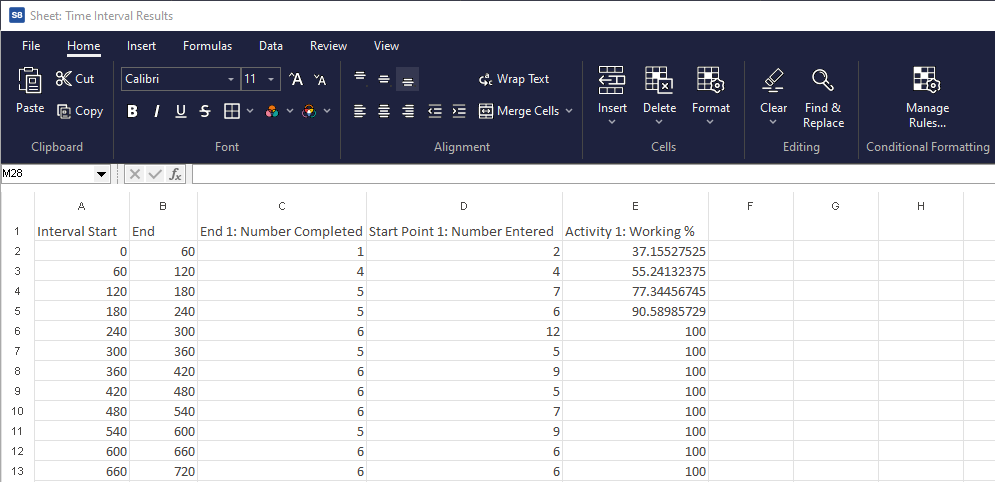Click the Insert cells icon

point(612,80)
